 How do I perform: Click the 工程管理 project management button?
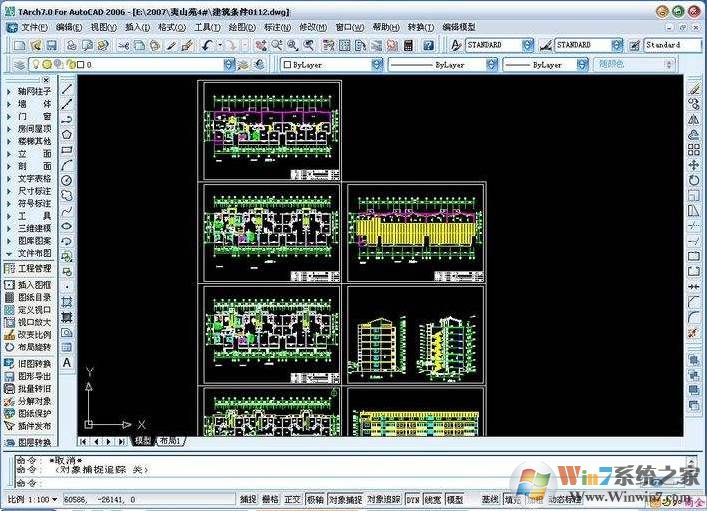point(34,269)
